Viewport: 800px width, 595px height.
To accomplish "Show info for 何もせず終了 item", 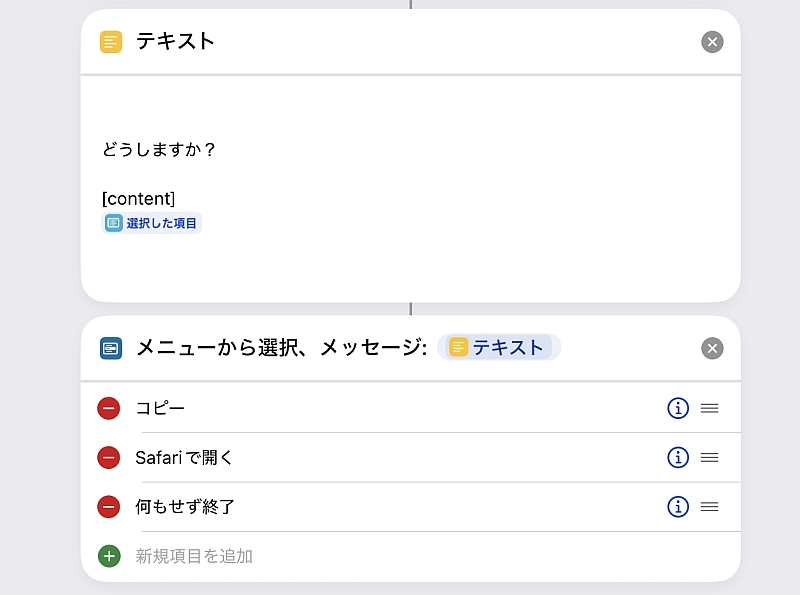I will 678,507.
